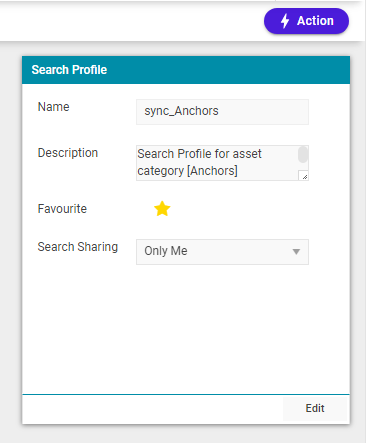Click 'Search Profile for asset' description line
The image size is (366, 443).
coord(199,154)
